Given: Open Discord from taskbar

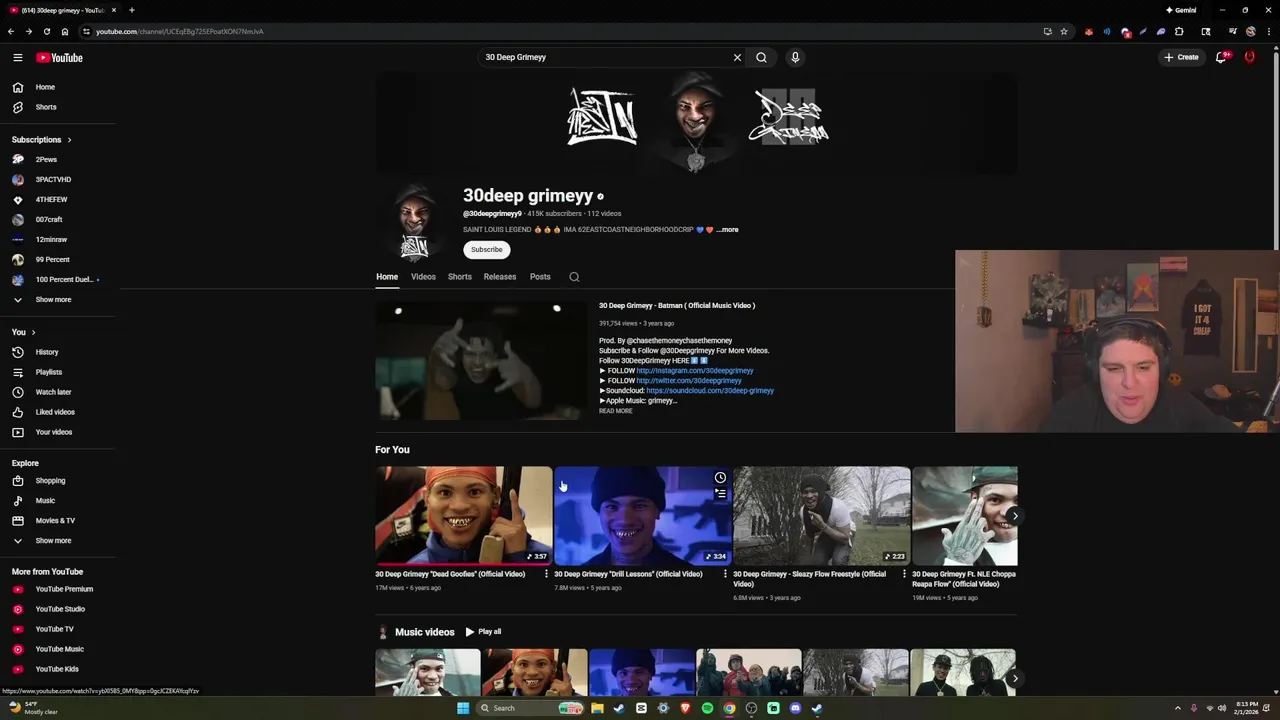Looking at the screenshot, I should coord(795,708).
